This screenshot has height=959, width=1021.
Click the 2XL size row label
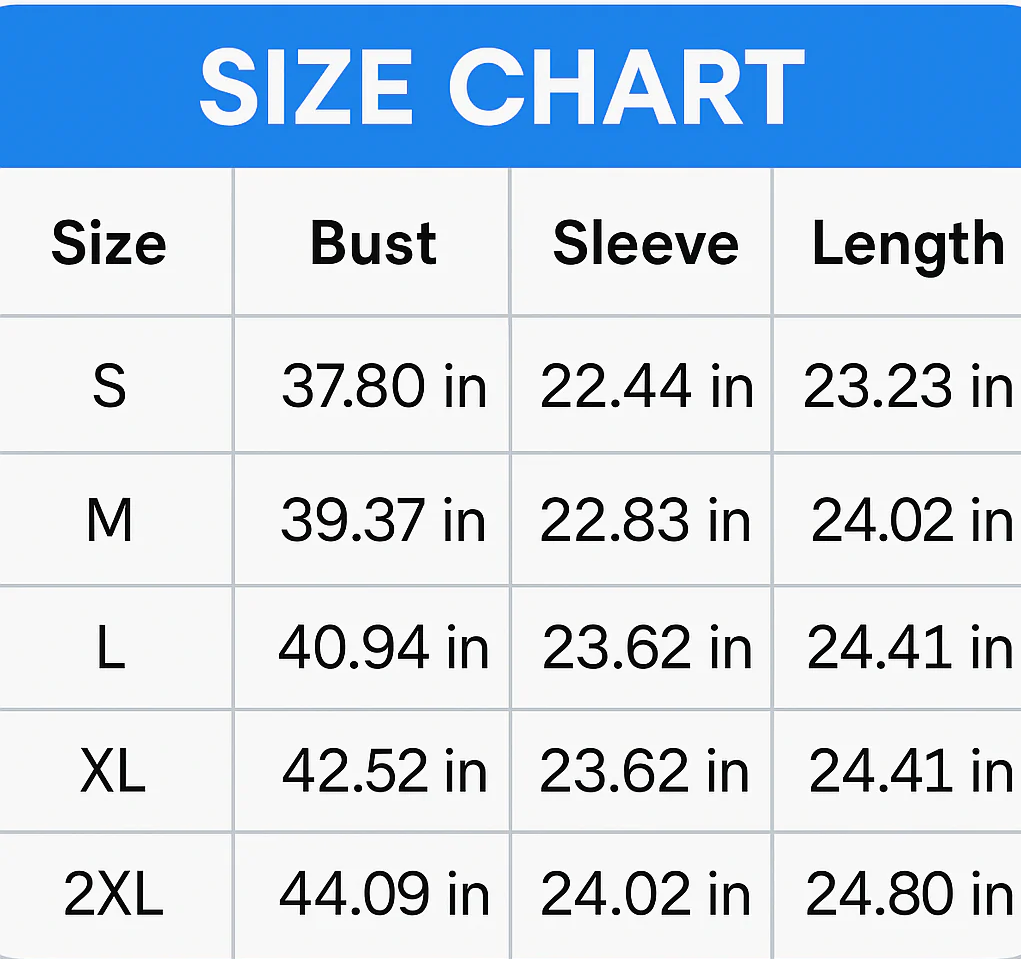pyautogui.click(x=113, y=893)
